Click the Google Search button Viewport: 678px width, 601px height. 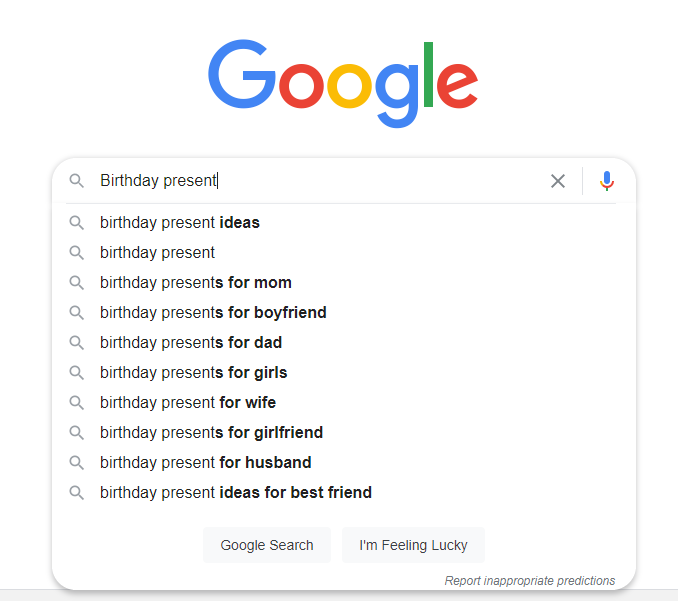pyautogui.click(x=267, y=545)
